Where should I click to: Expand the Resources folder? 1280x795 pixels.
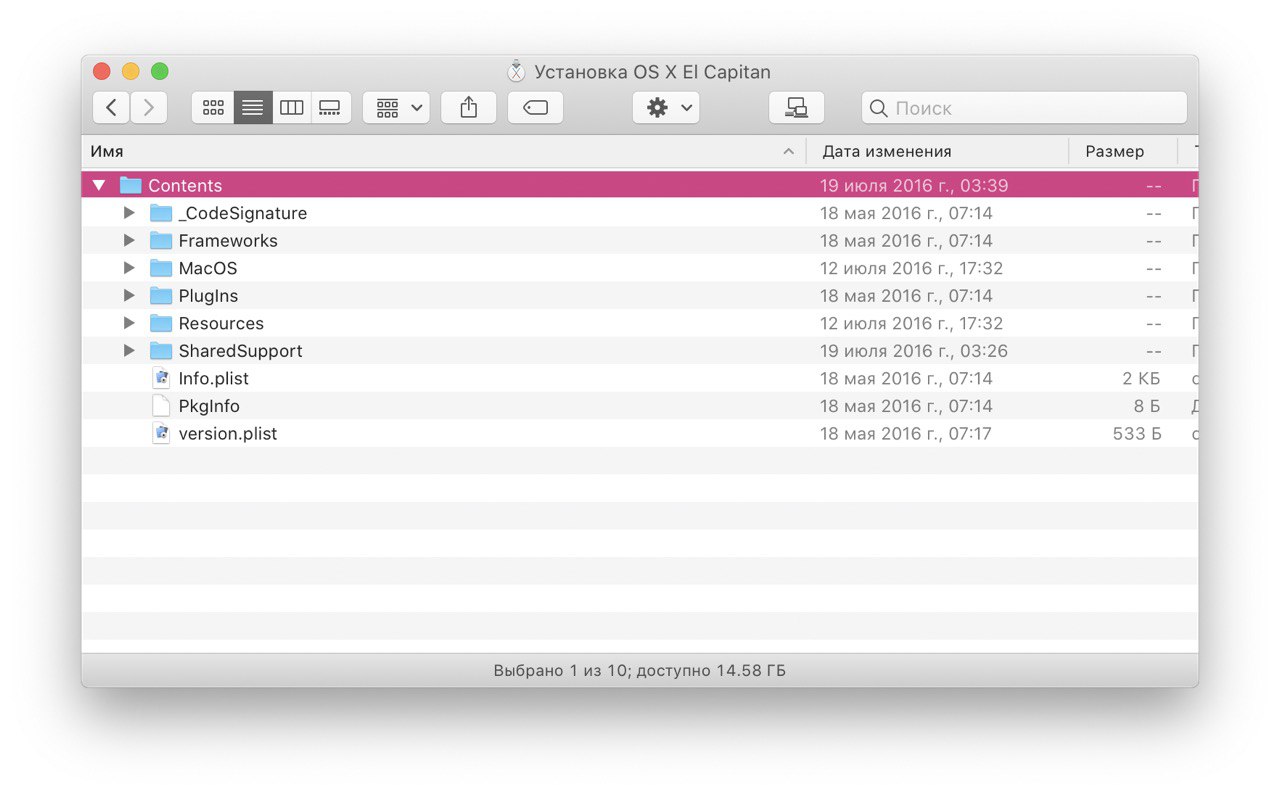(129, 323)
